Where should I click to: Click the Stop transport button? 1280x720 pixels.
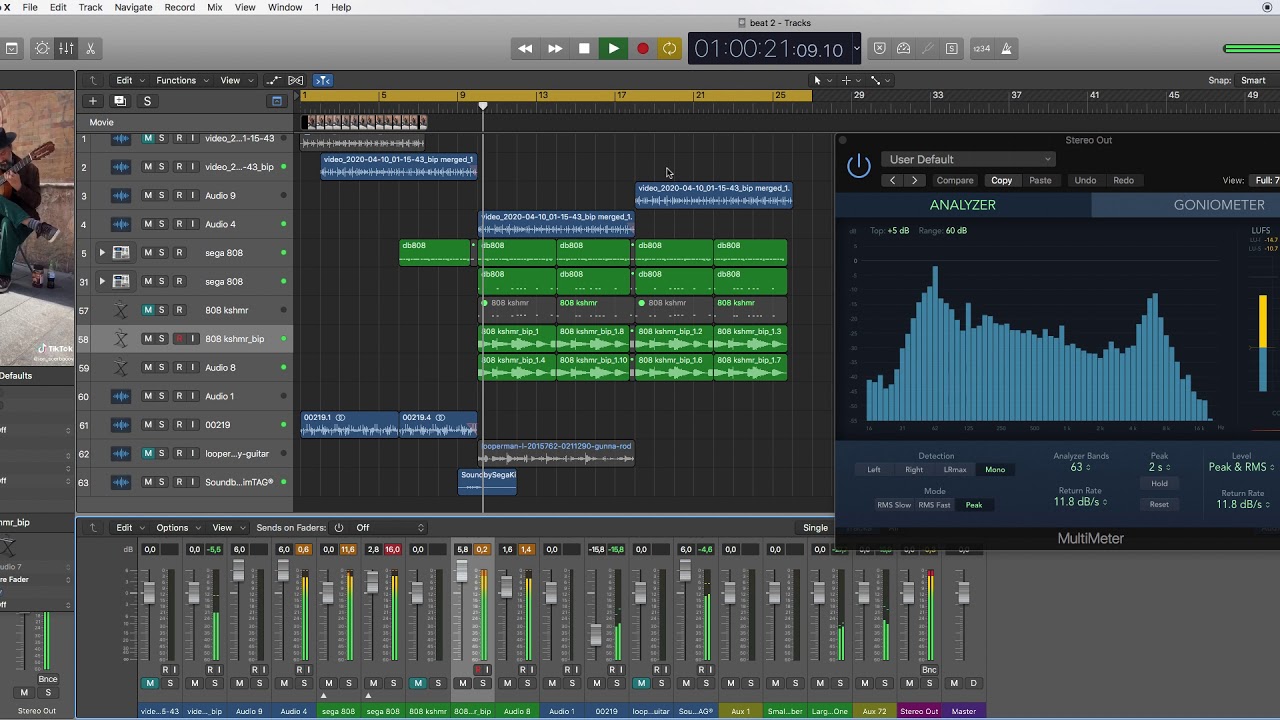point(584,48)
